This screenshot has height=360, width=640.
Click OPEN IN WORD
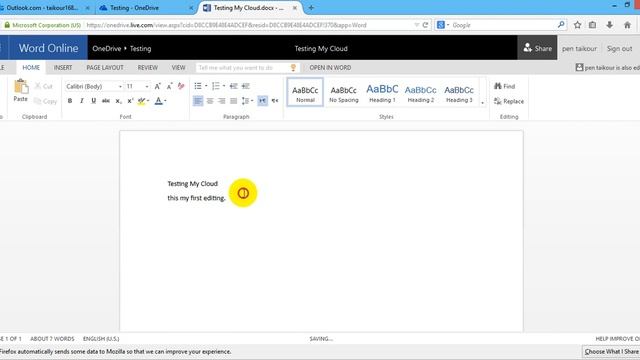point(330,68)
